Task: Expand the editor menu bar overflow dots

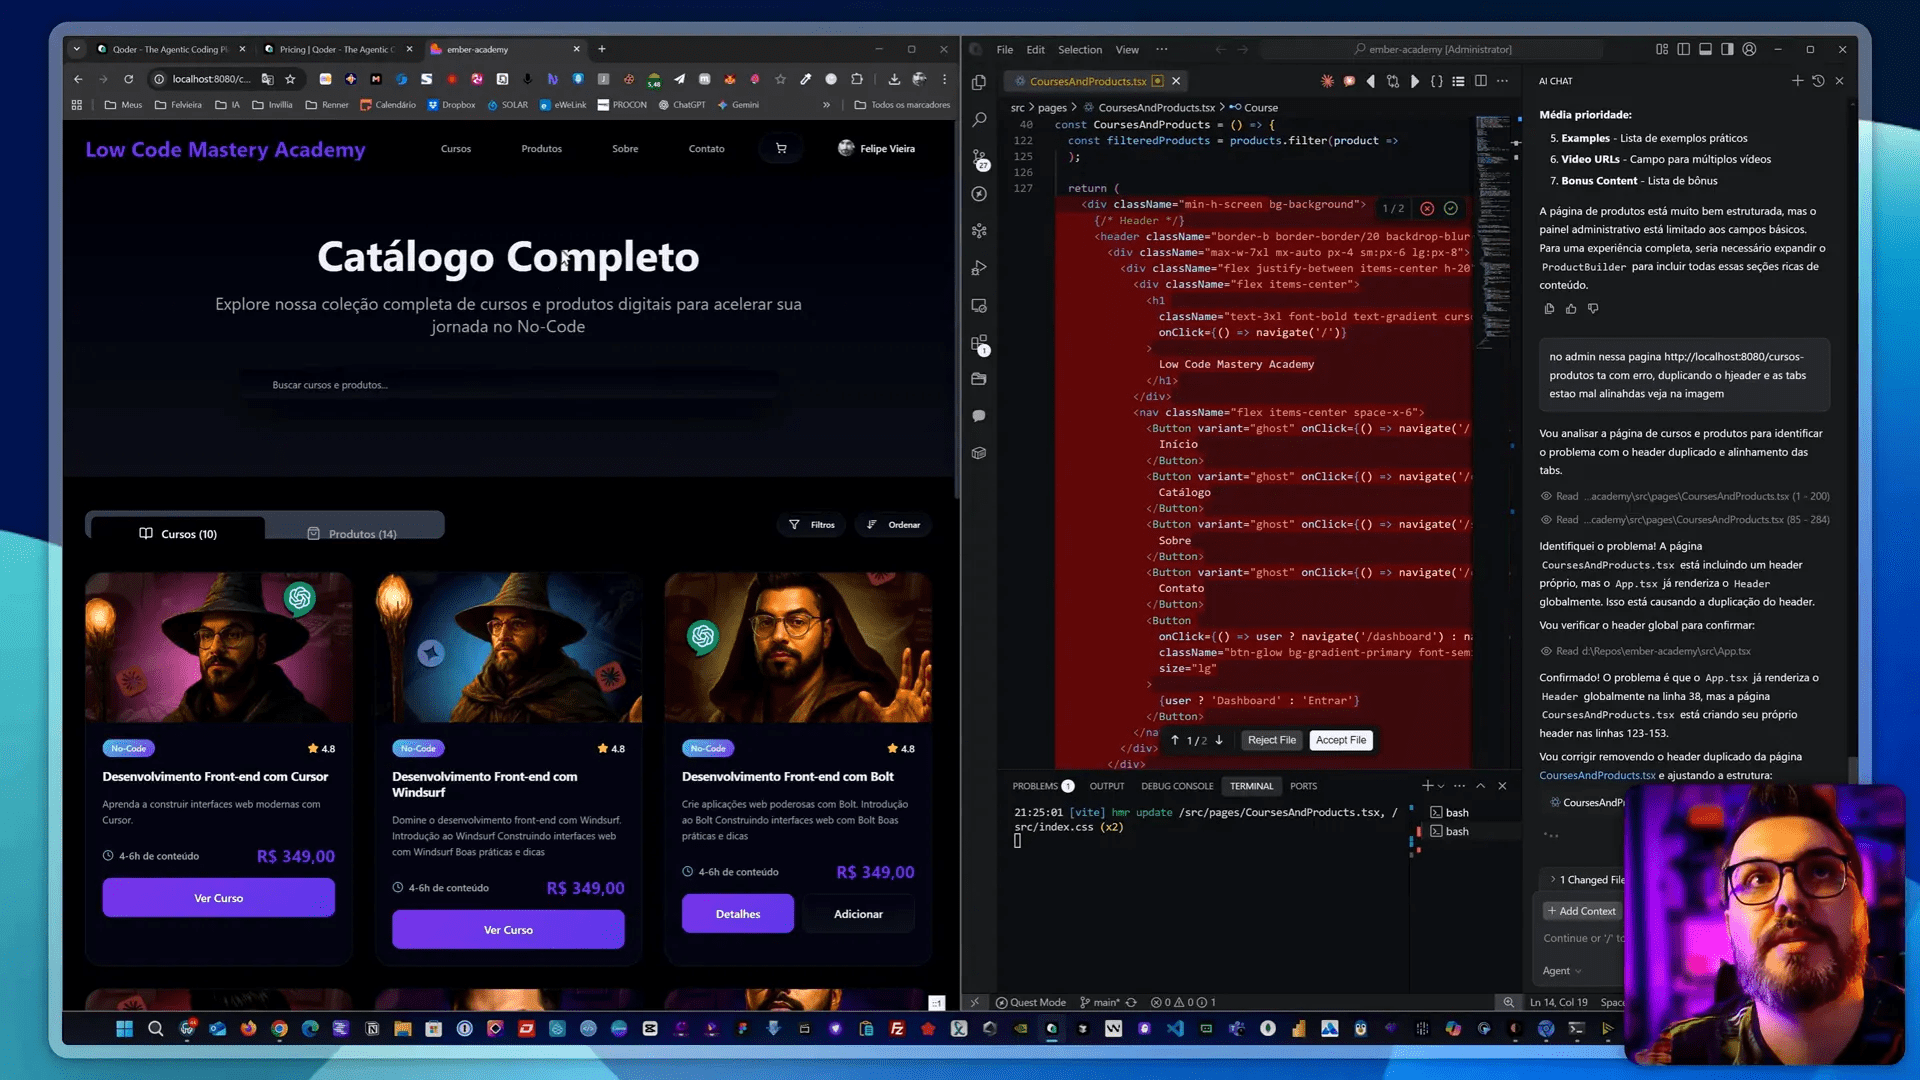Action: pyautogui.click(x=1161, y=49)
